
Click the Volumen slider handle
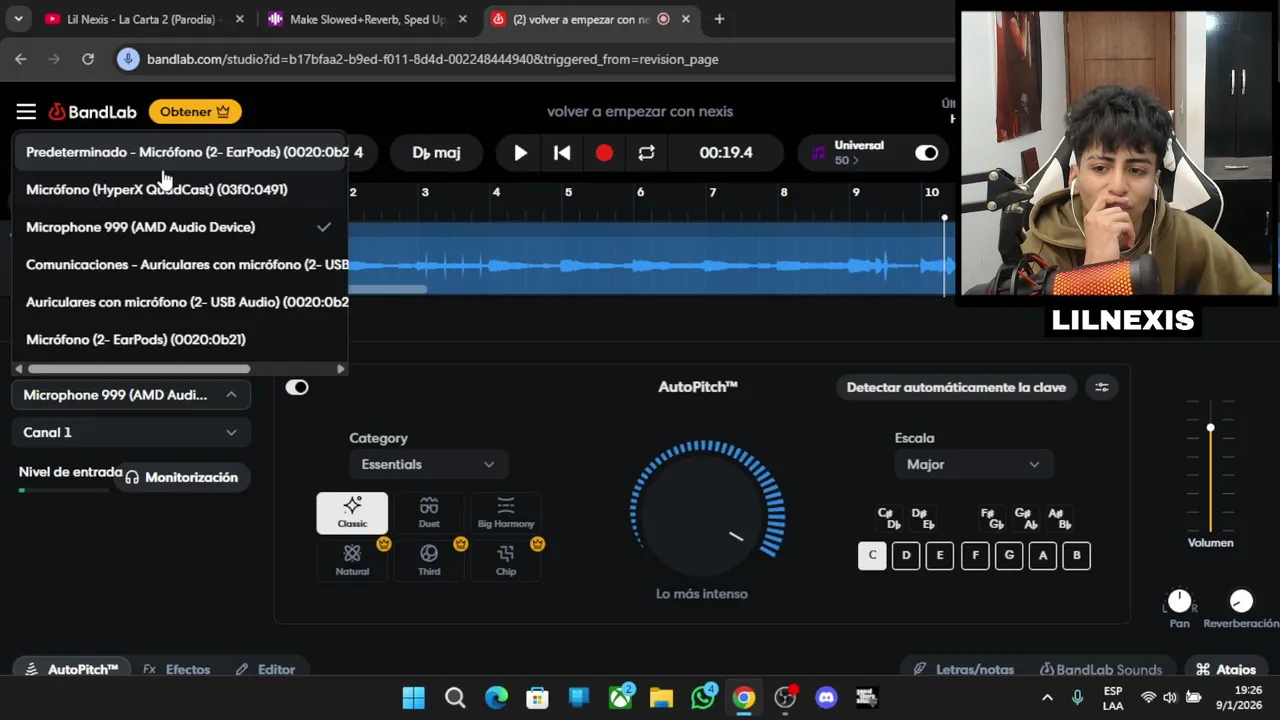click(x=1210, y=428)
